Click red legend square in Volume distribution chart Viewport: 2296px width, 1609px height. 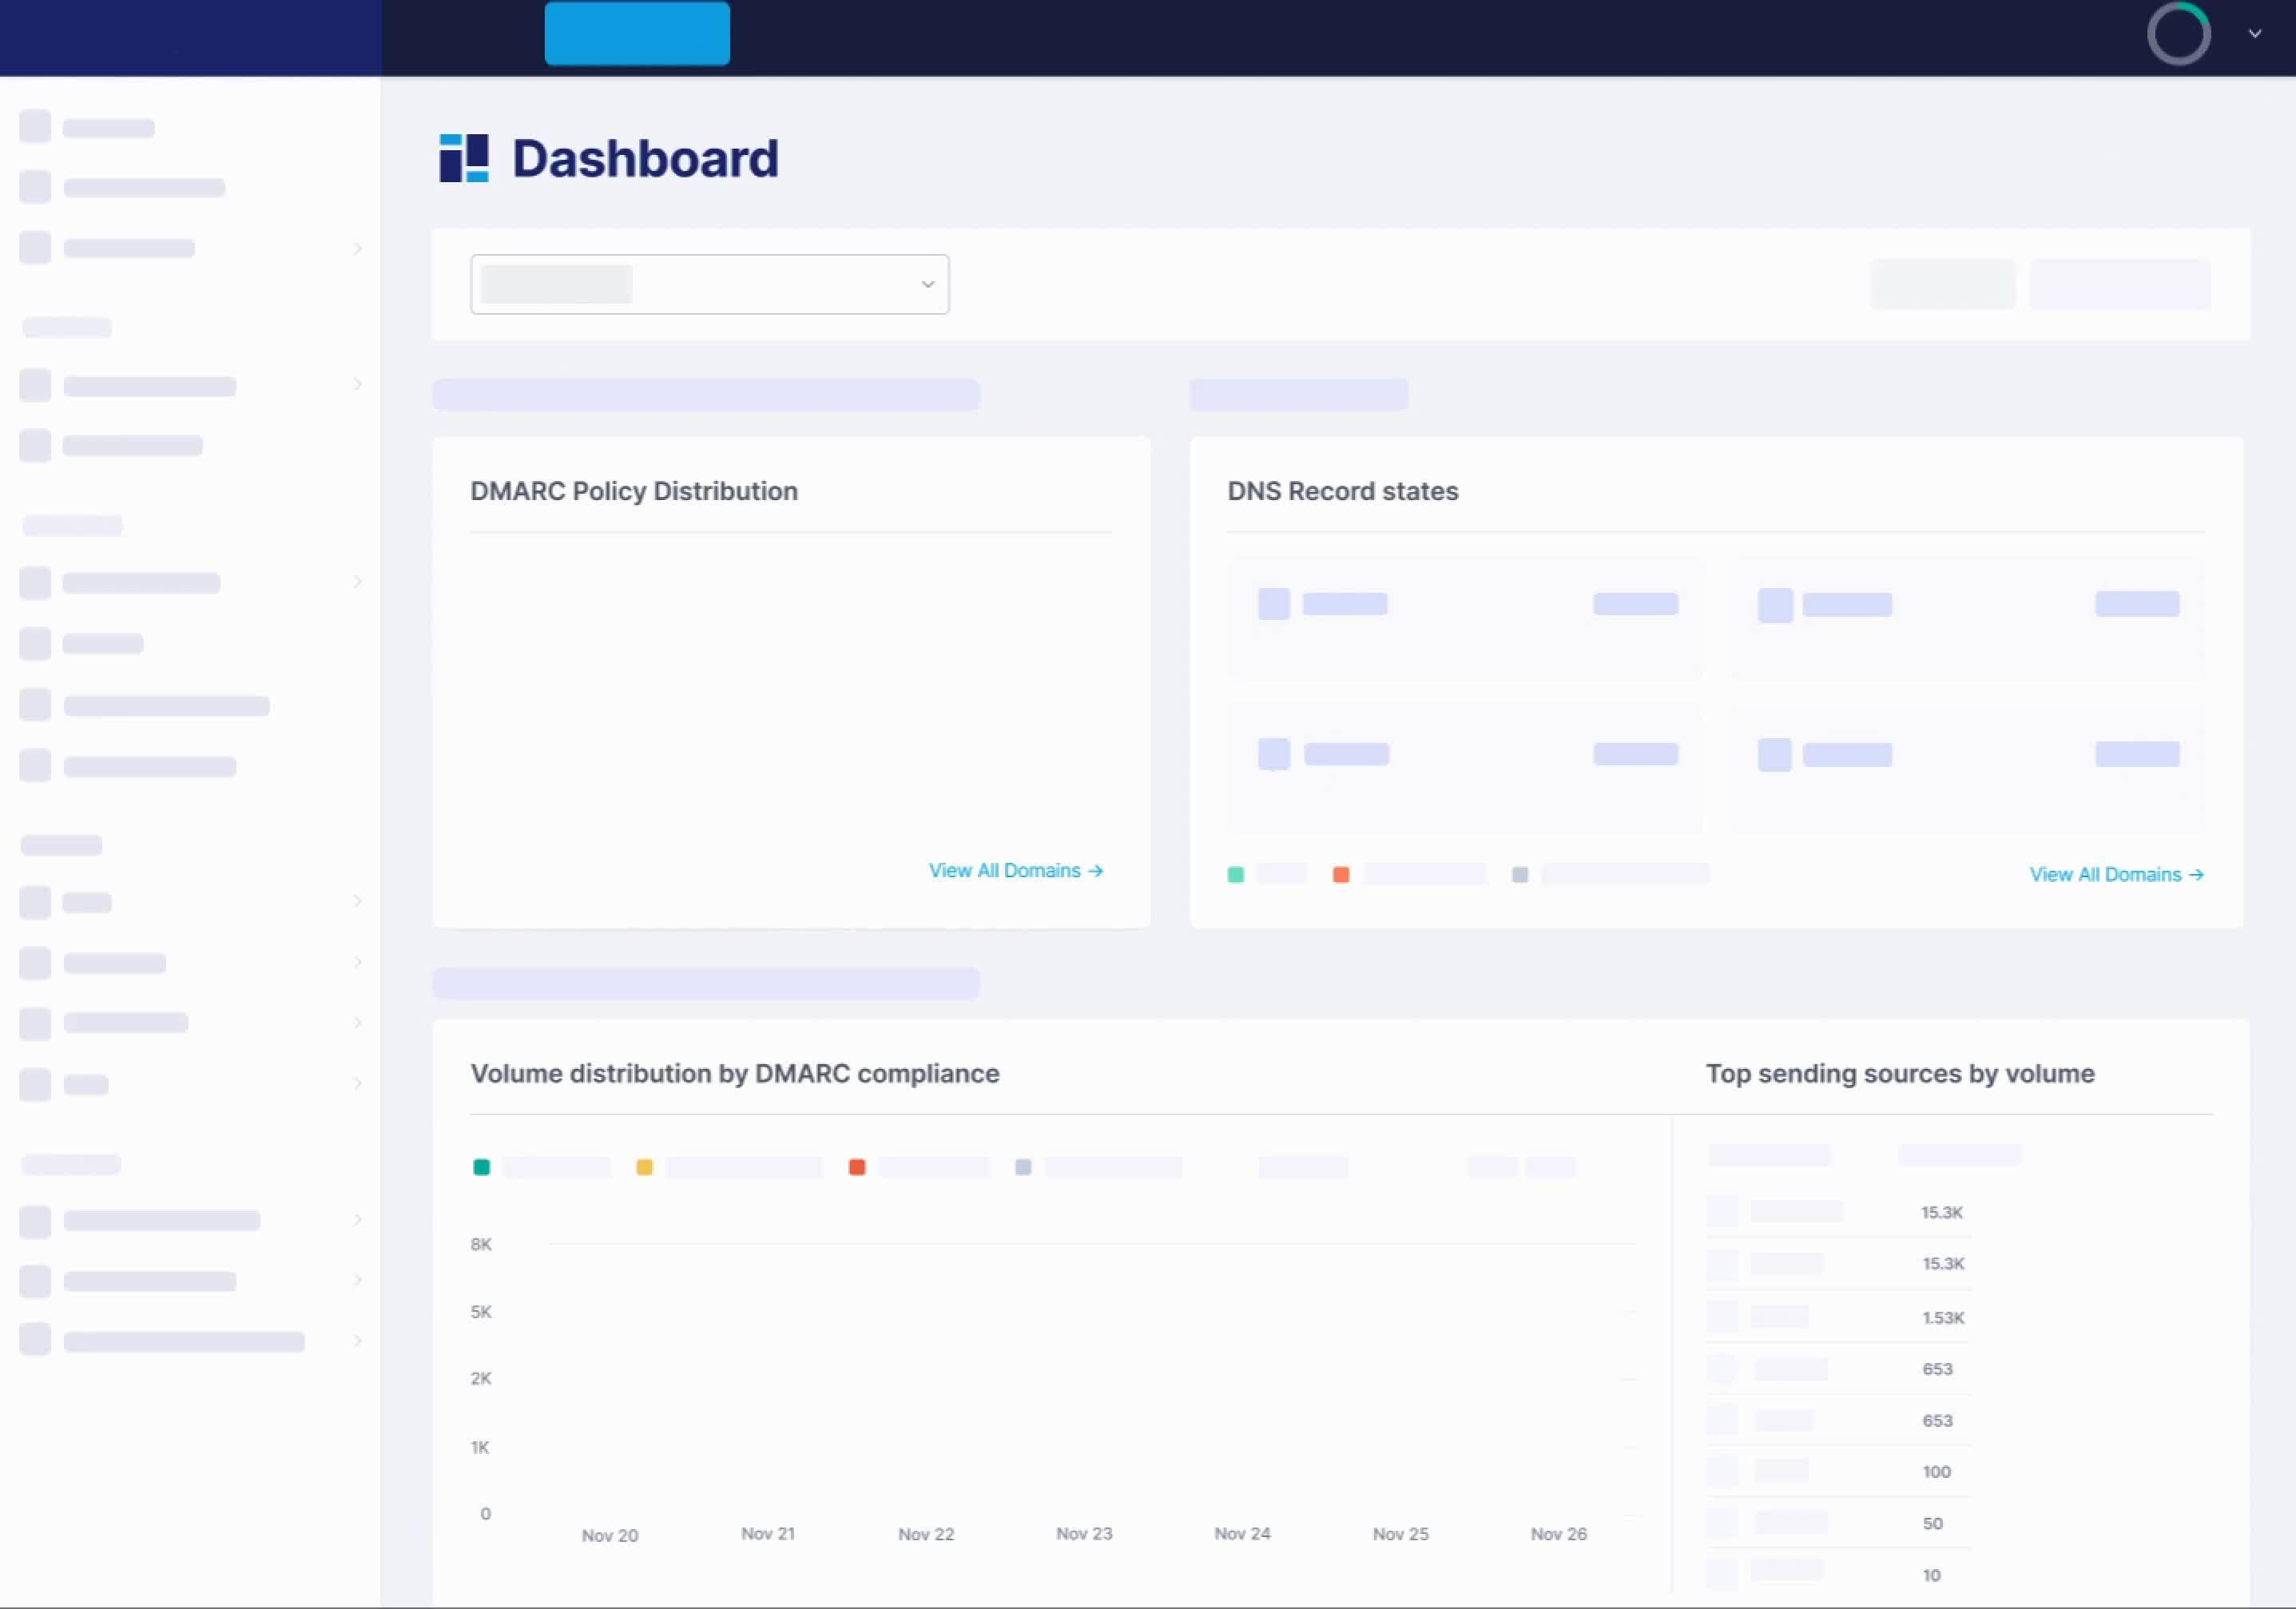point(857,1167)
